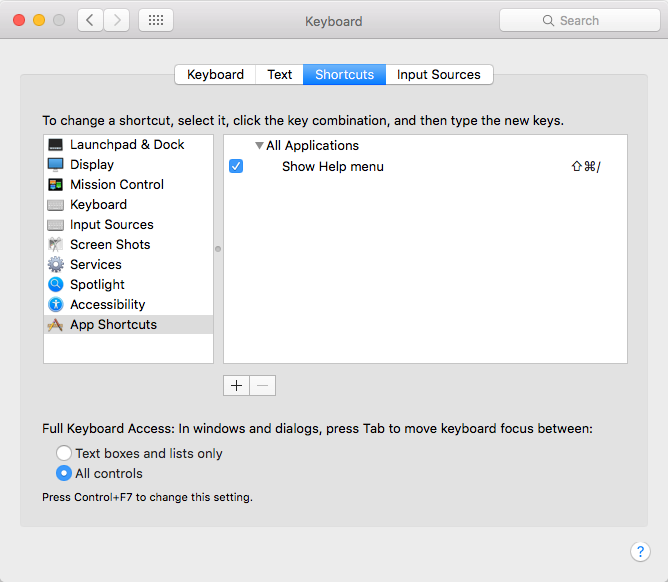Collapse the All Applications disclosure triangle
Screen dimensions: 668x582
click(x=259, y=146)
